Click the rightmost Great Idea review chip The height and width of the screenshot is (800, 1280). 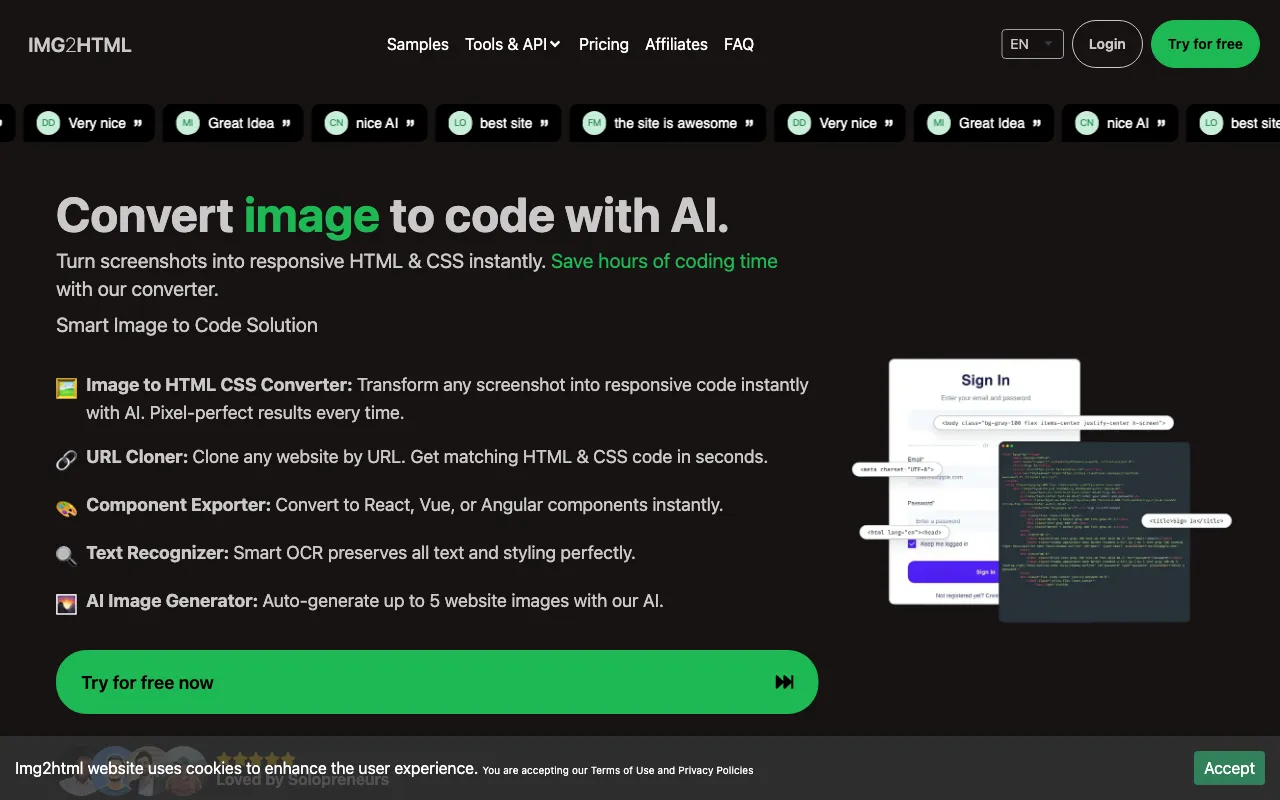point(983,123)
